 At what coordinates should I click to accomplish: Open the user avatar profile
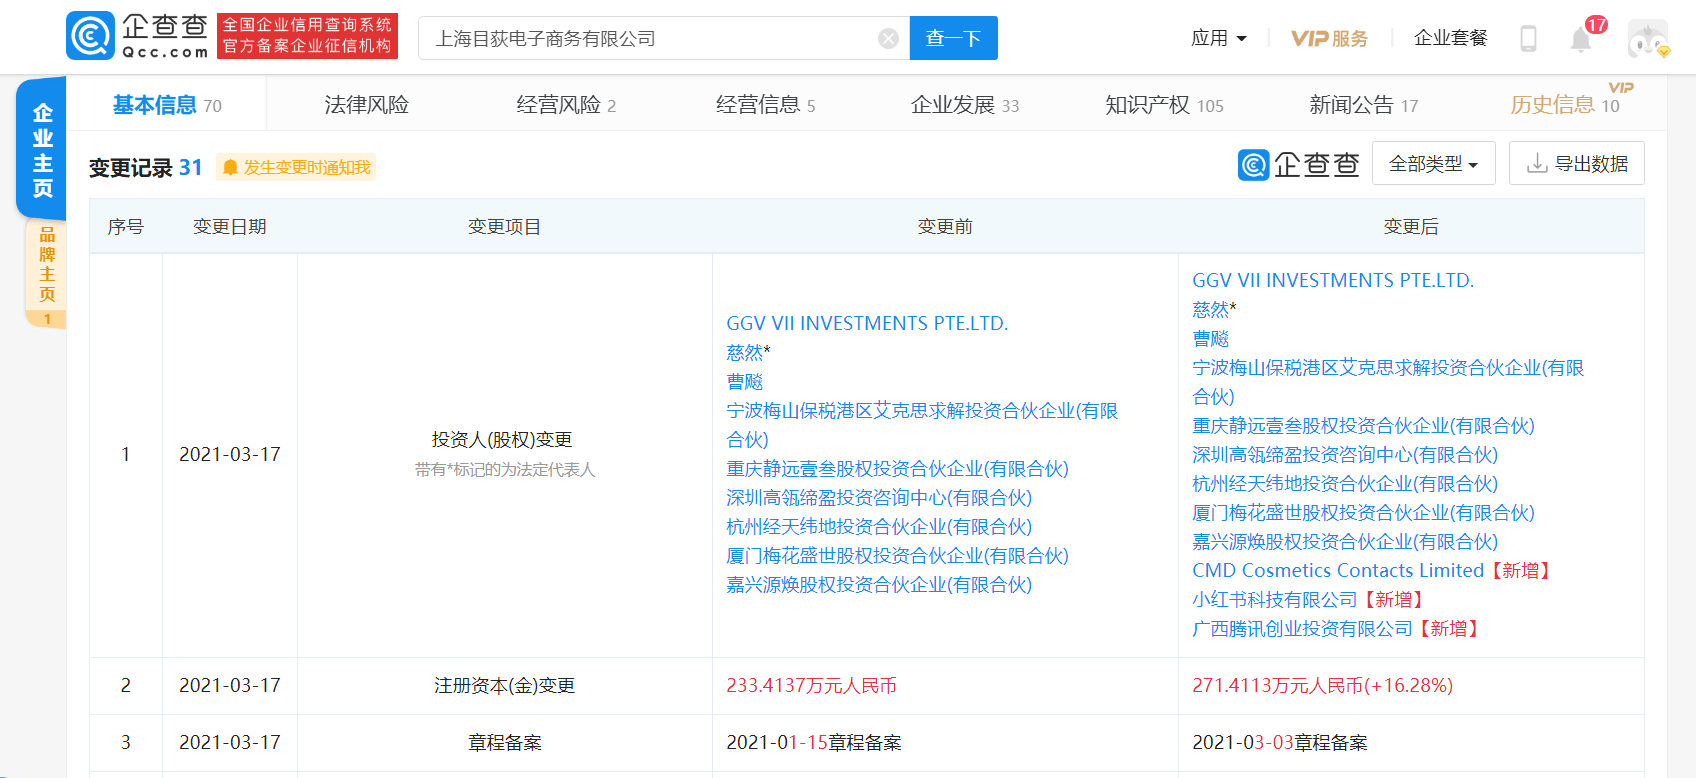[x=1648, y=39]
